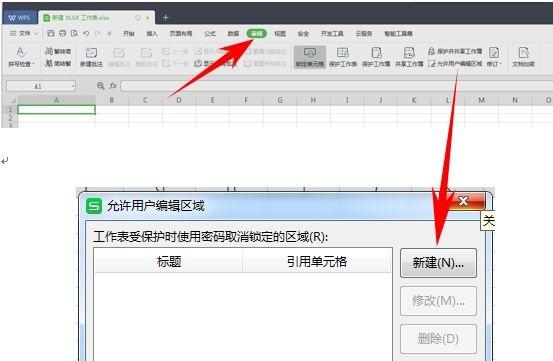Toggle the 锁定单元格 lock cell button
The width and height of the screenshot is (553, 361).
point(310,57)
